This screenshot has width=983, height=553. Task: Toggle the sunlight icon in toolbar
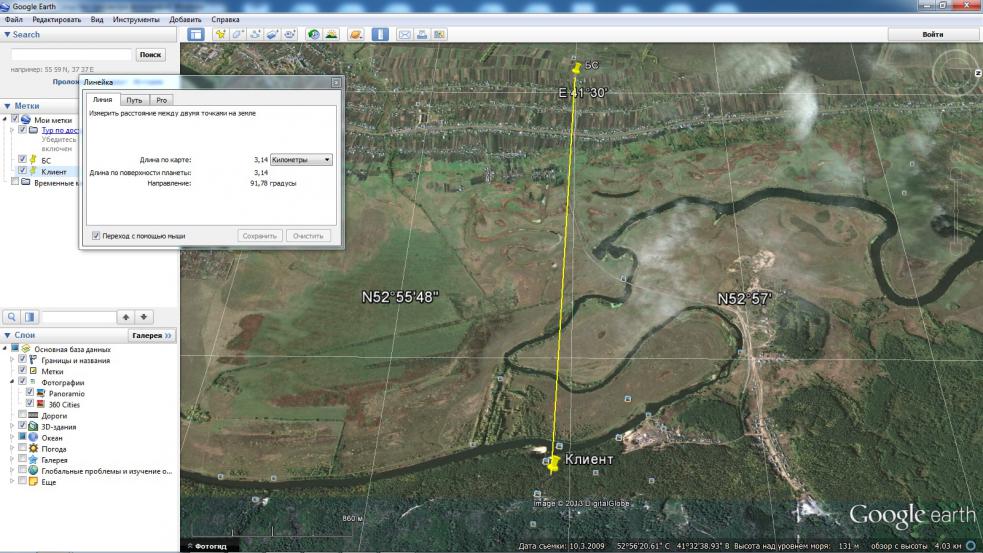[331, 34]
